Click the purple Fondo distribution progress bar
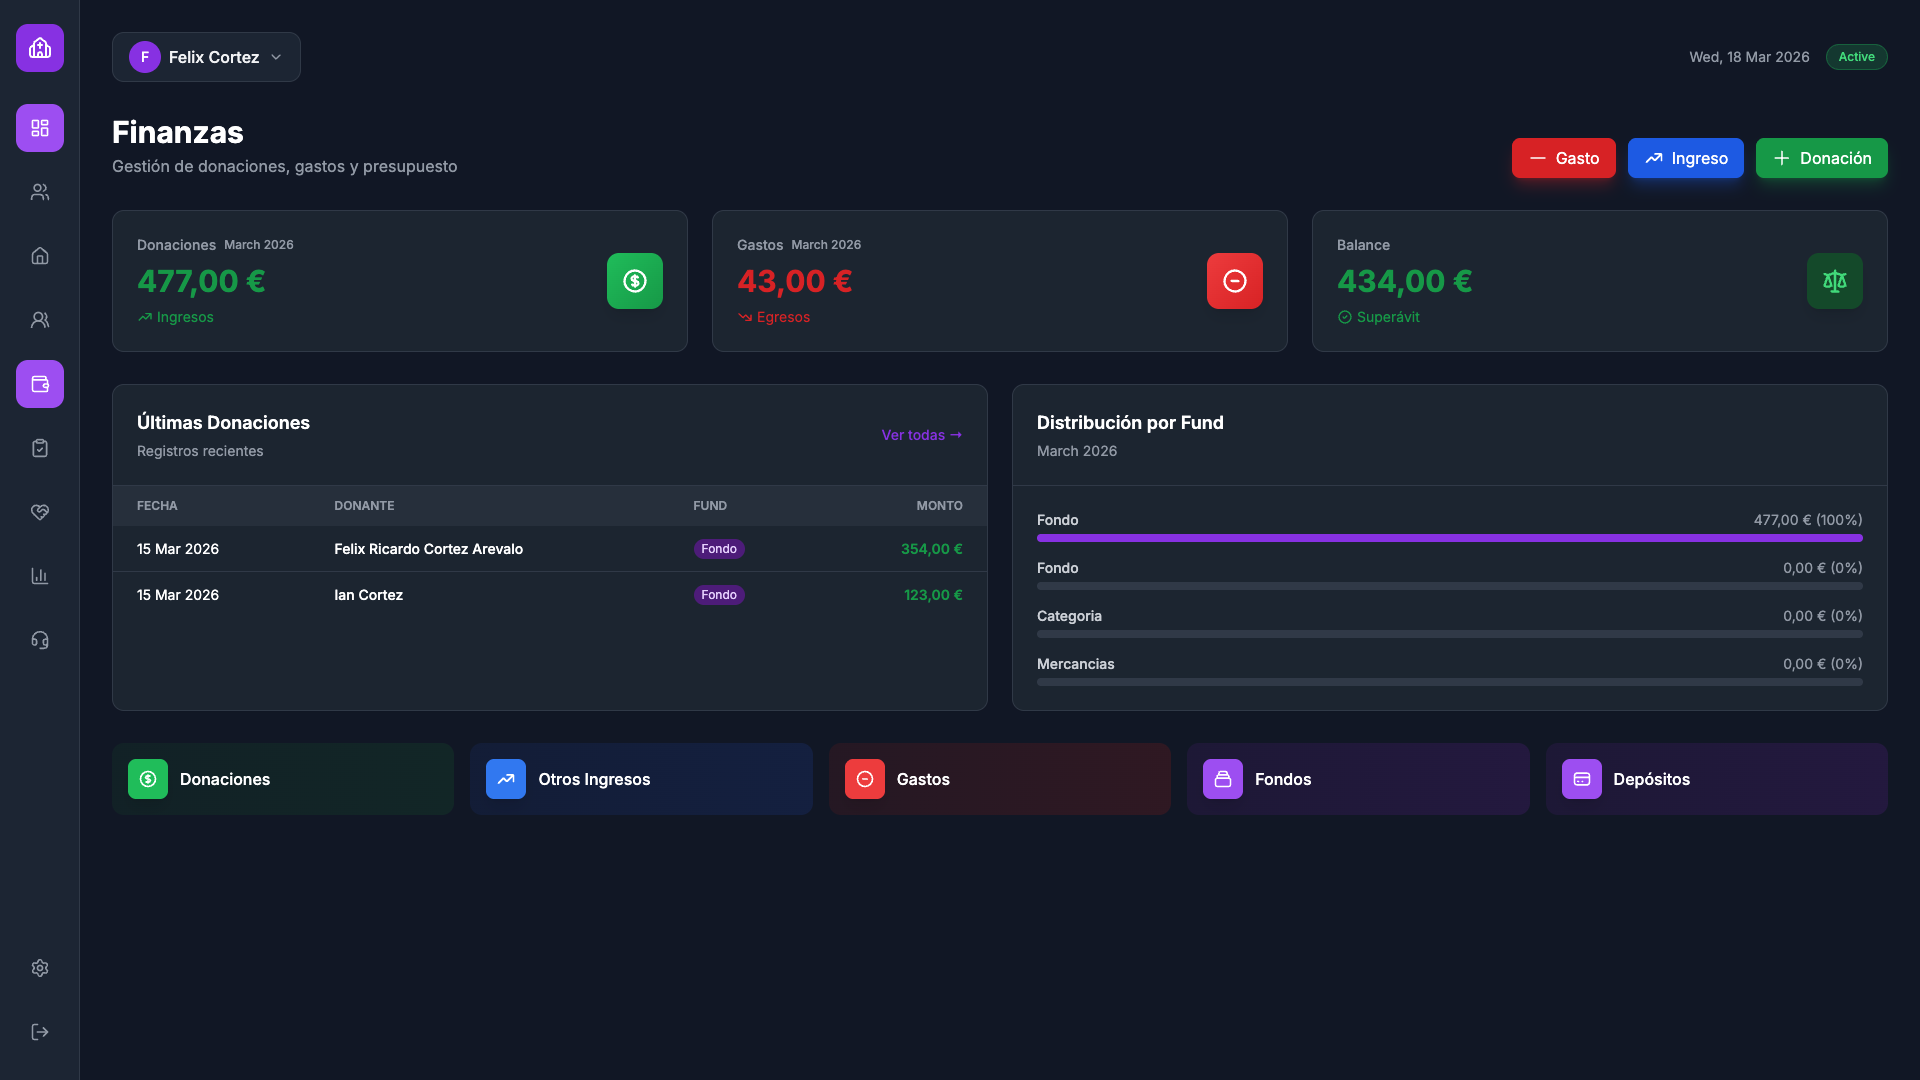This screenshot has width=1920, height=1080. click(1449, 538)
